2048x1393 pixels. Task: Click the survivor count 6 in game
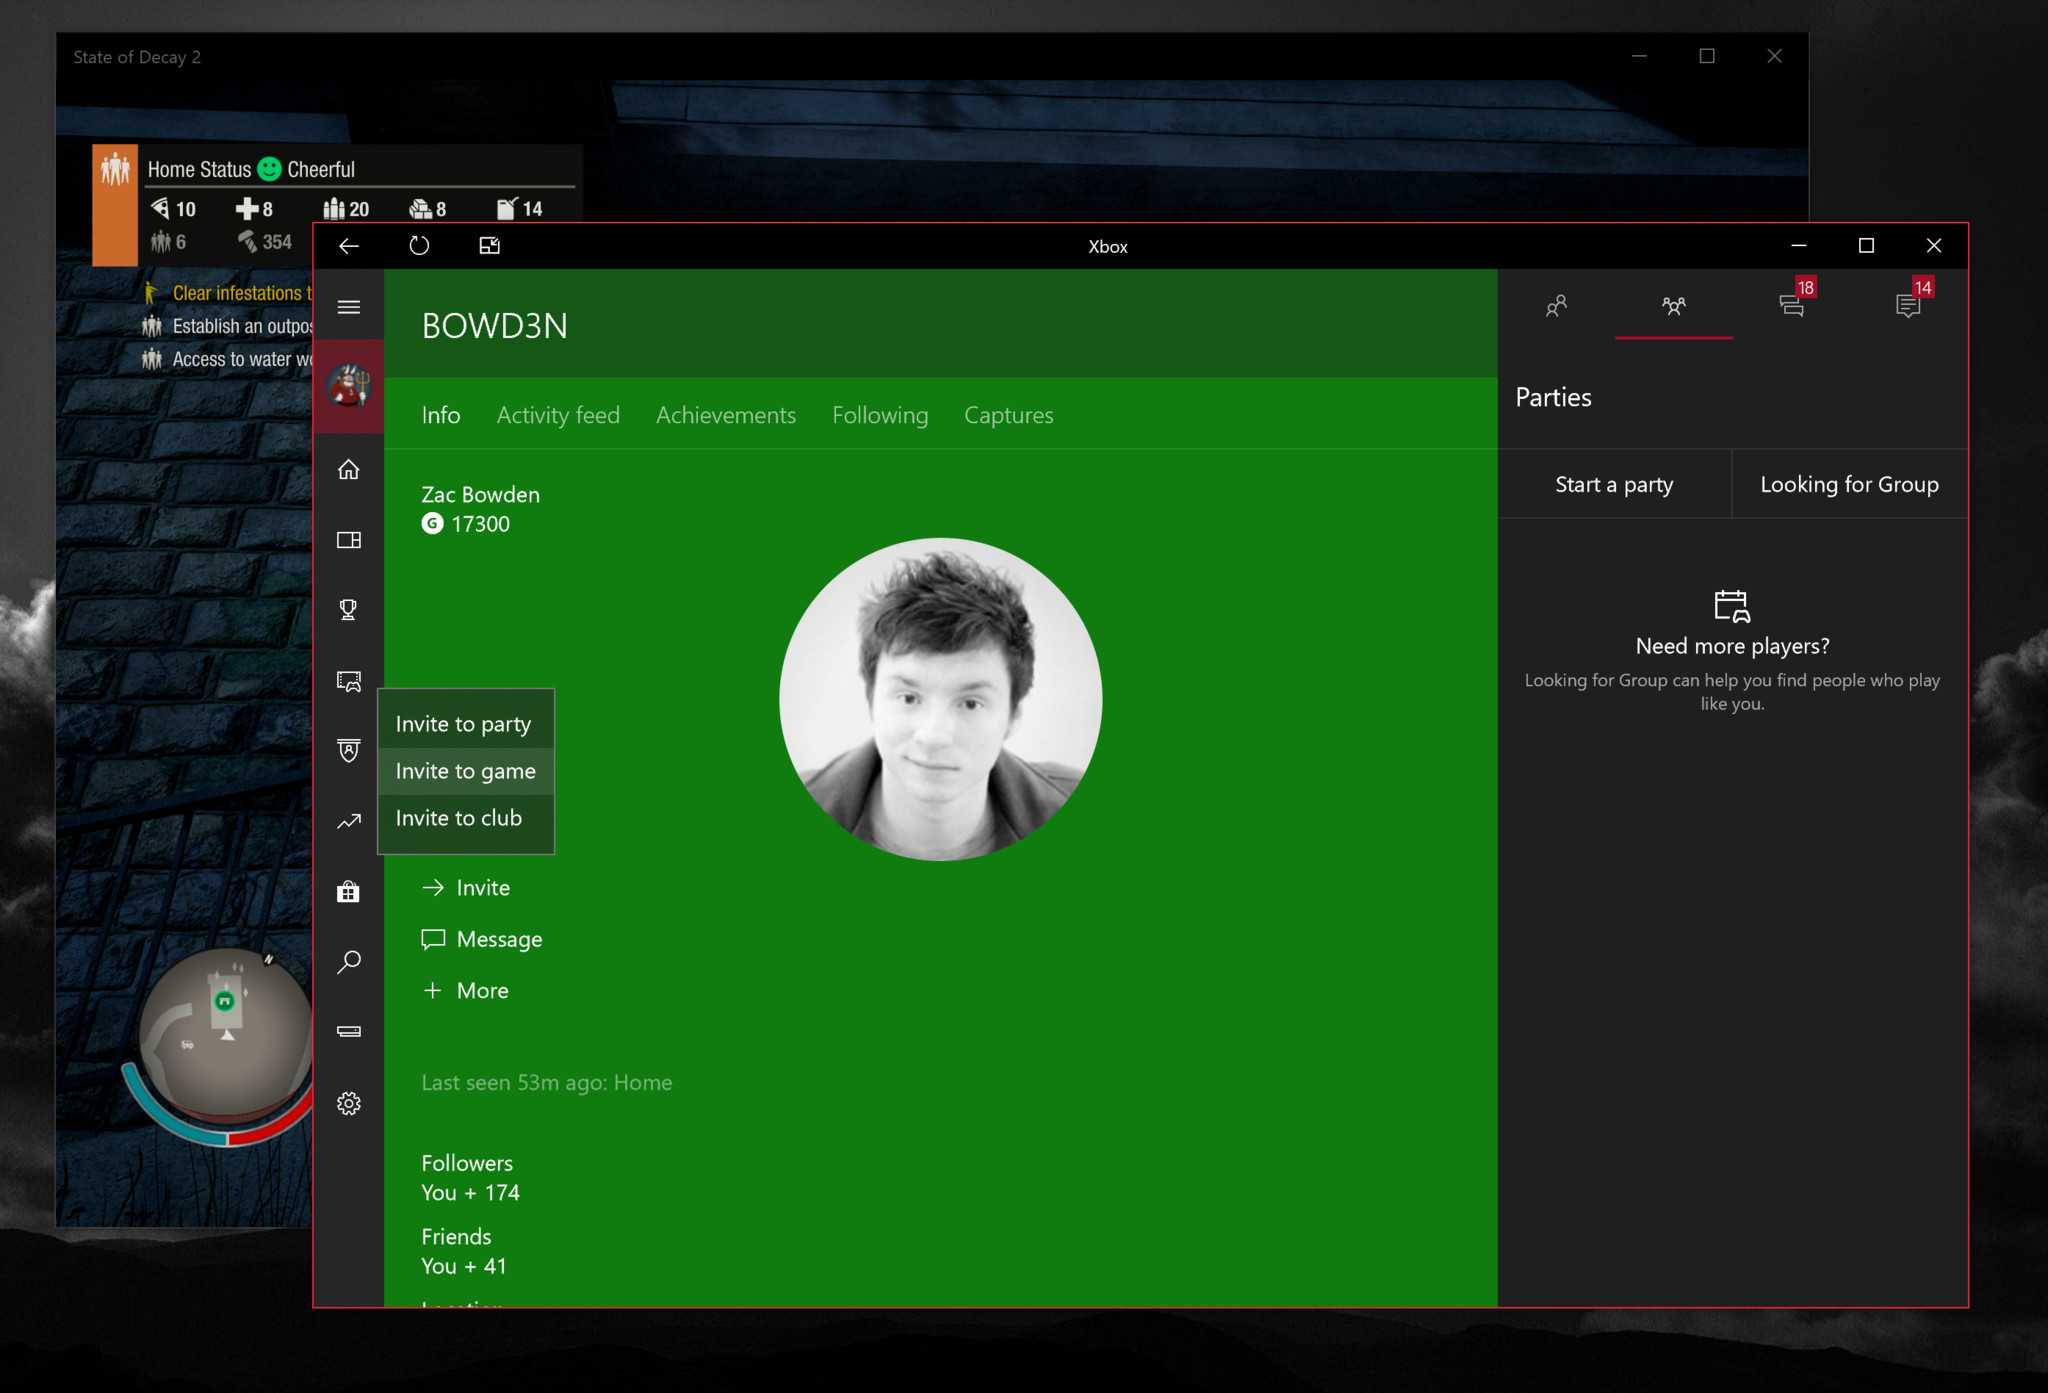click(168, 241)
